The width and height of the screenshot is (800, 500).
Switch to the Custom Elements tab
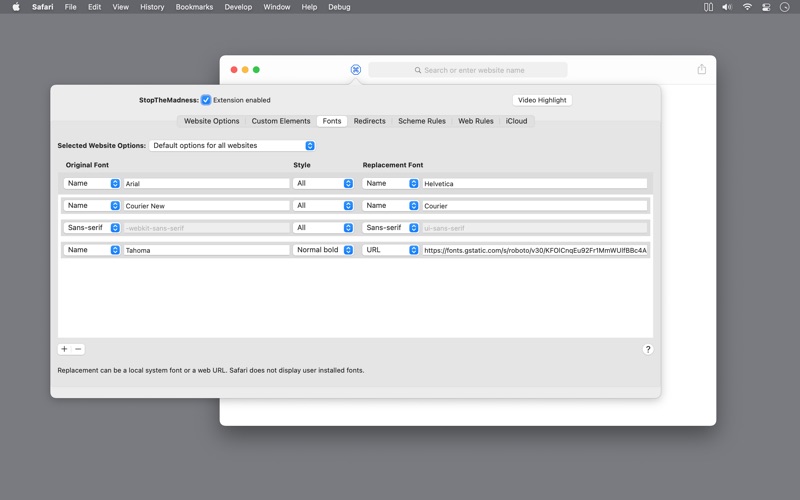click(280, 121)
